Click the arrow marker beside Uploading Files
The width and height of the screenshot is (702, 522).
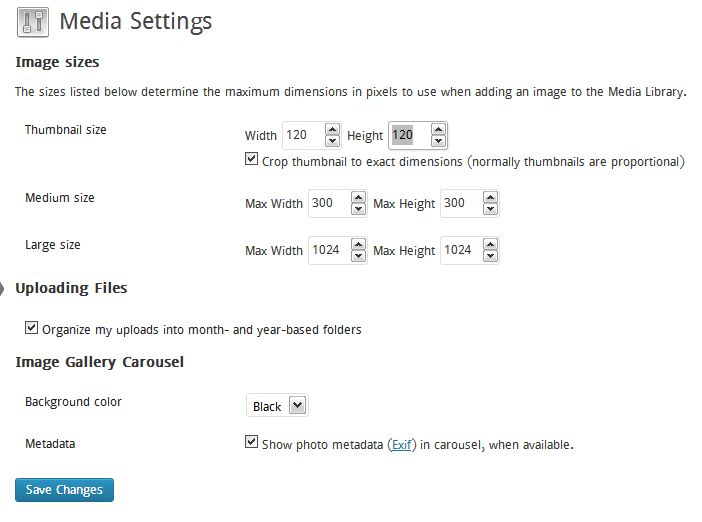2,289
